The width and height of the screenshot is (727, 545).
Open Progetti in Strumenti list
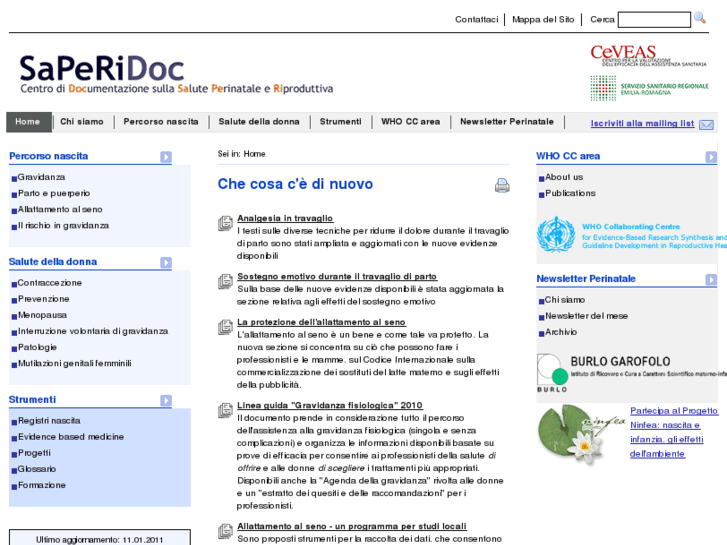(34, 453)
